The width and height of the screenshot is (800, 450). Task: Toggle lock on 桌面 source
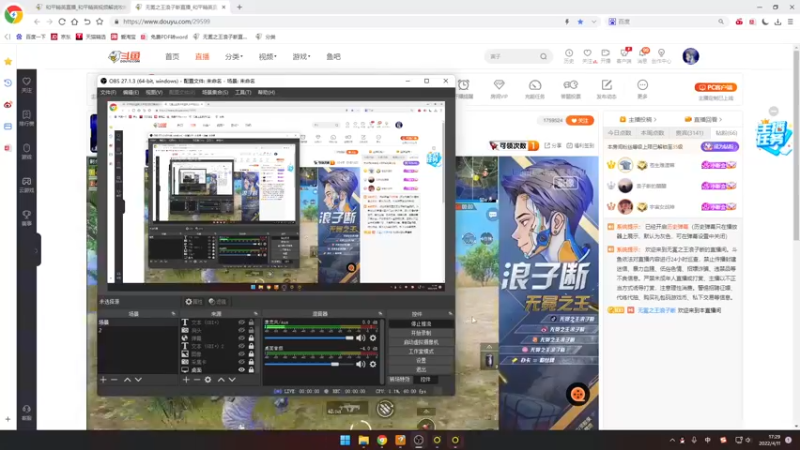tap(251, 369)
